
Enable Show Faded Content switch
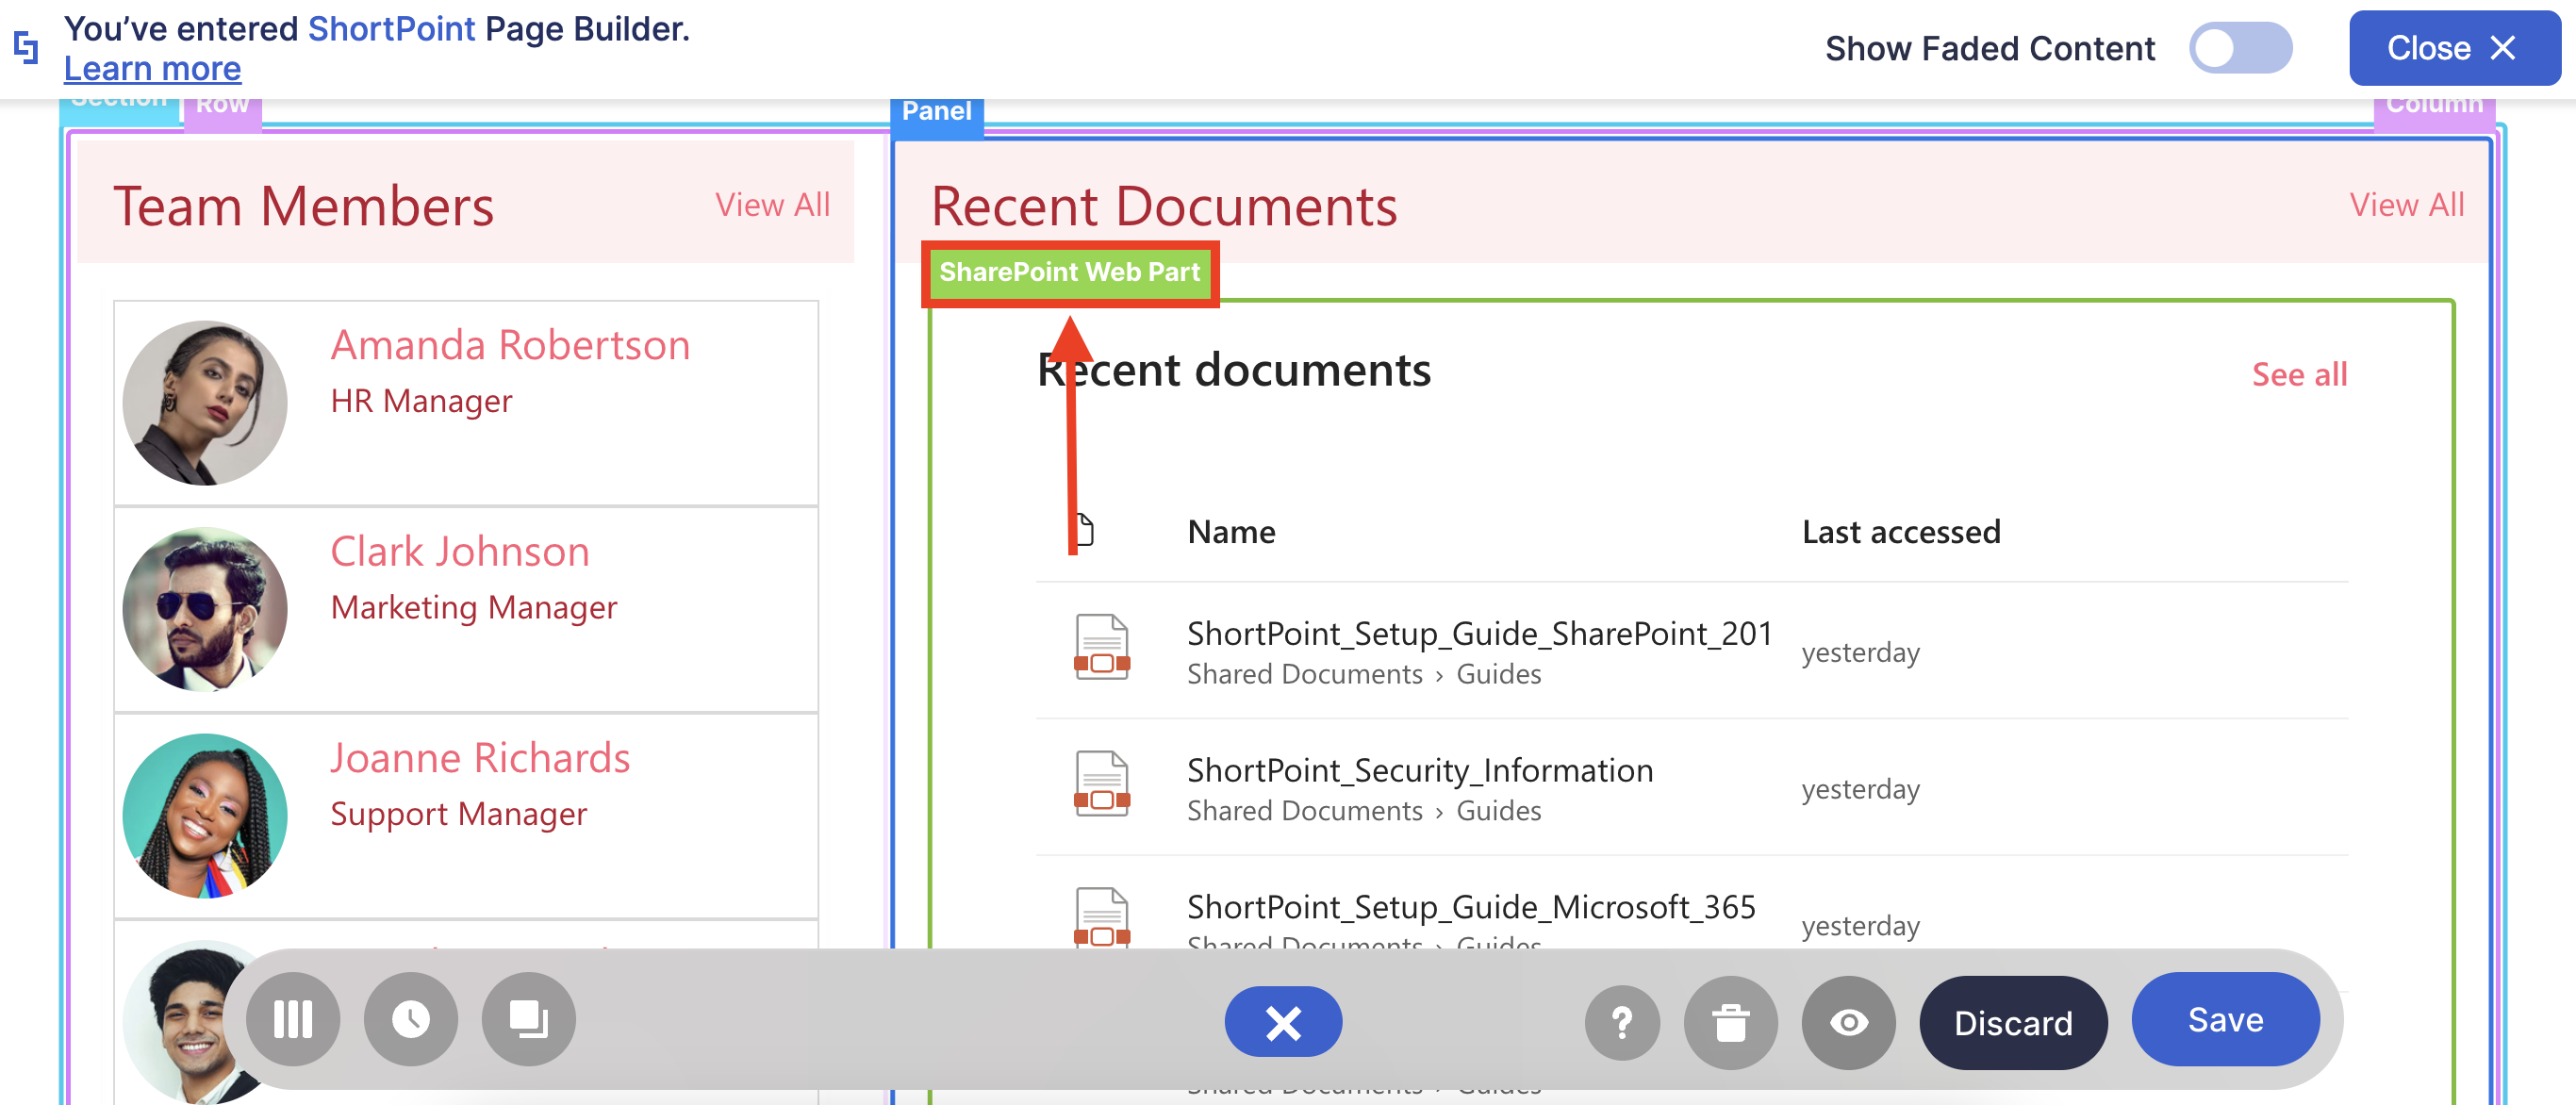2240,48
